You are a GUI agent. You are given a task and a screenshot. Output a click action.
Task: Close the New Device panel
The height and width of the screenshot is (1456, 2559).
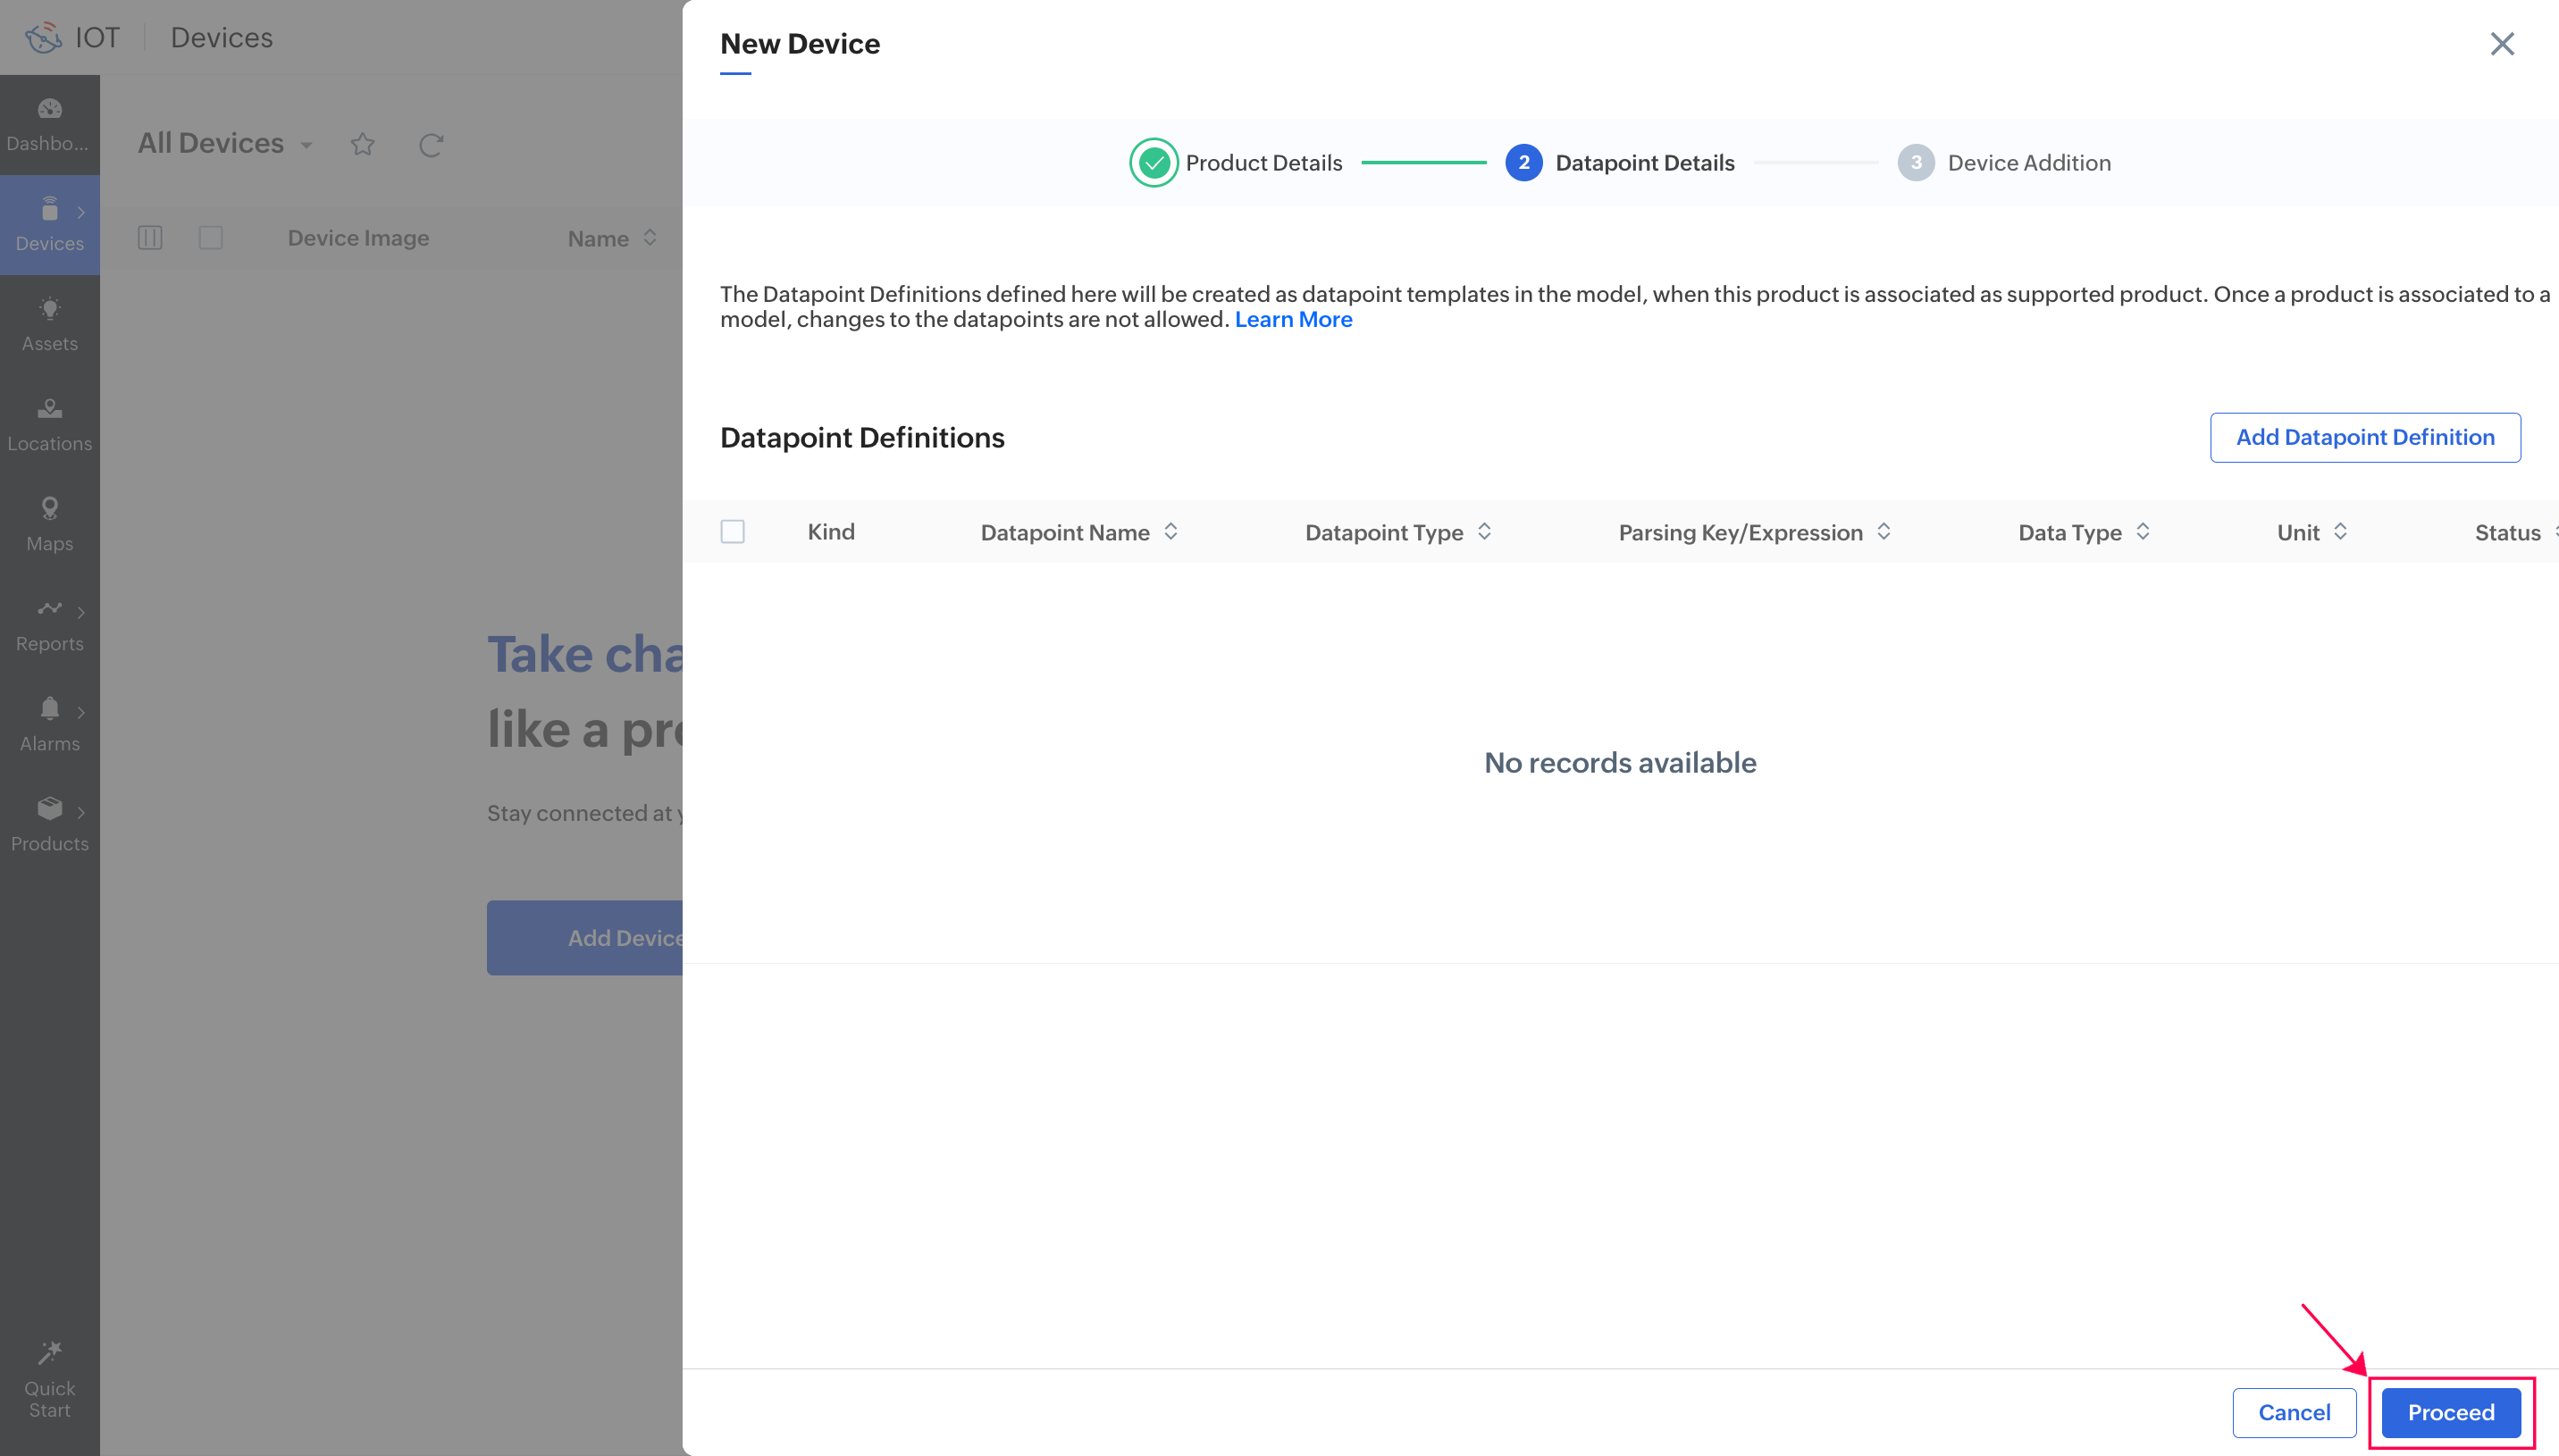tap(2502, 44)
